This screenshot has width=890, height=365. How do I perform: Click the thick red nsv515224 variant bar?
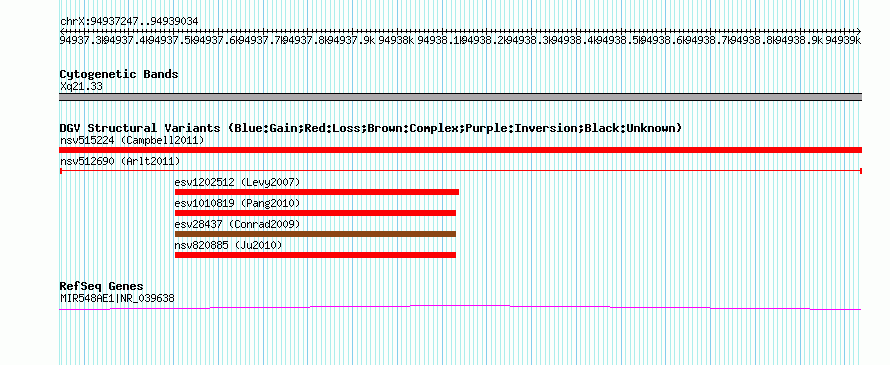460,150
